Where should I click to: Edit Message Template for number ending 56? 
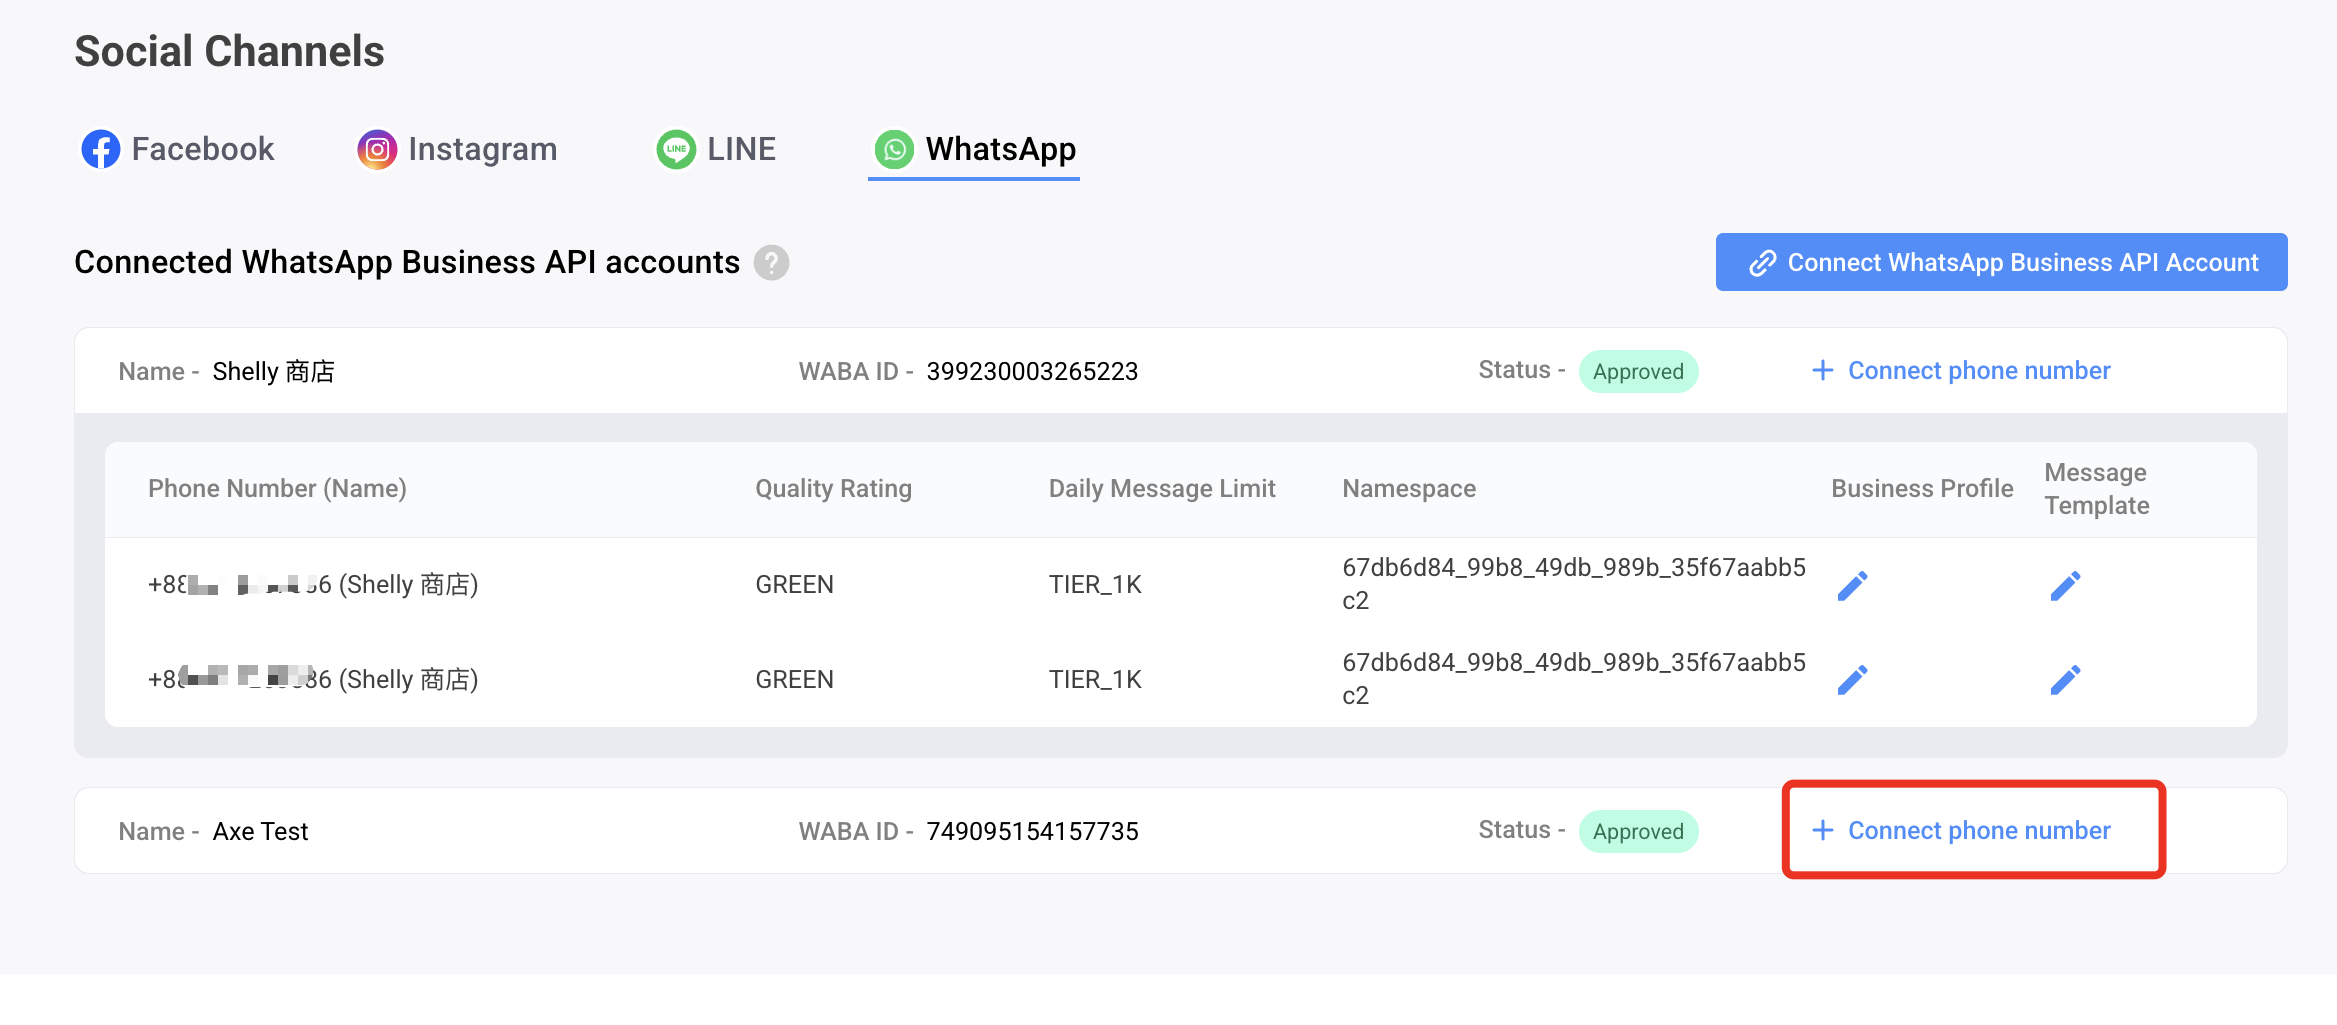2065,586
